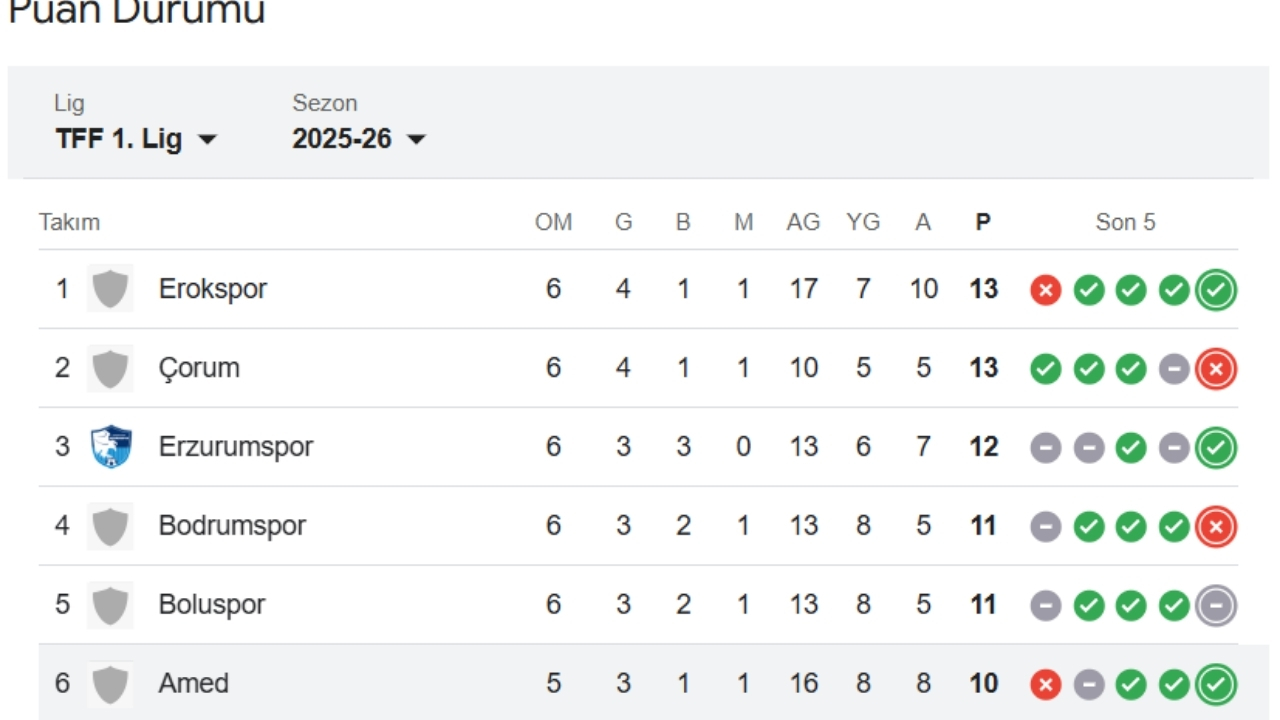1280x720 pixels.
Task: Click the Erzurumspor club crest icon
Action: 110,447
